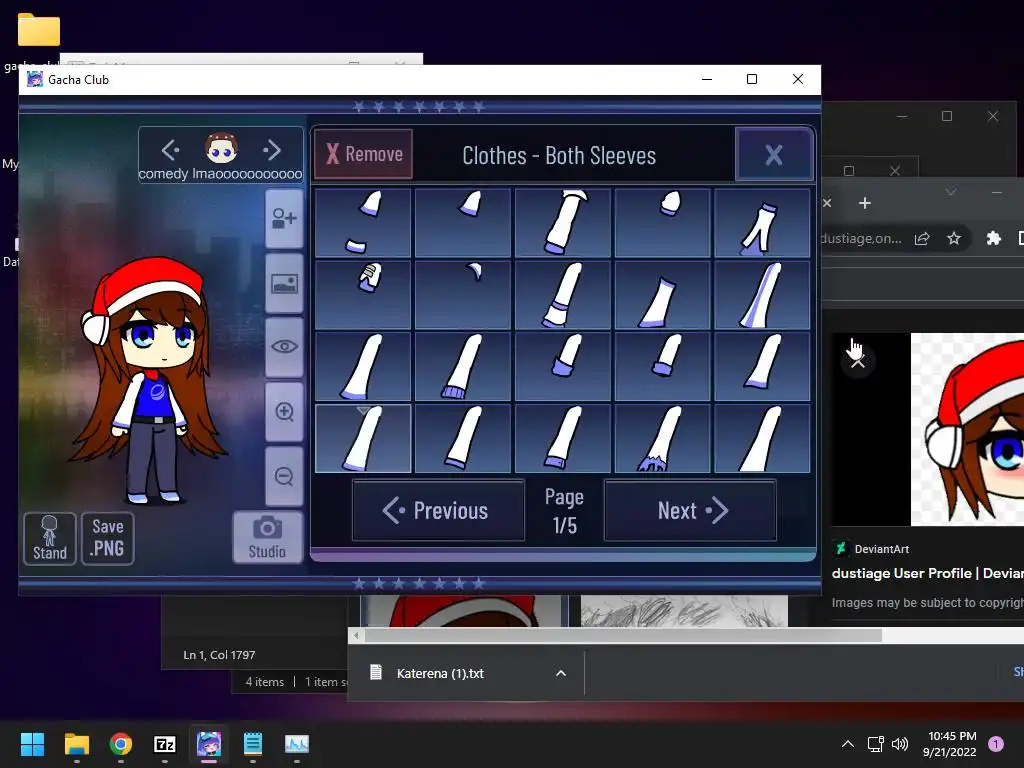1024x768 pixels.
Task: Open network icon in system tray
Action: pyautogui.click(x=875, y=744)
